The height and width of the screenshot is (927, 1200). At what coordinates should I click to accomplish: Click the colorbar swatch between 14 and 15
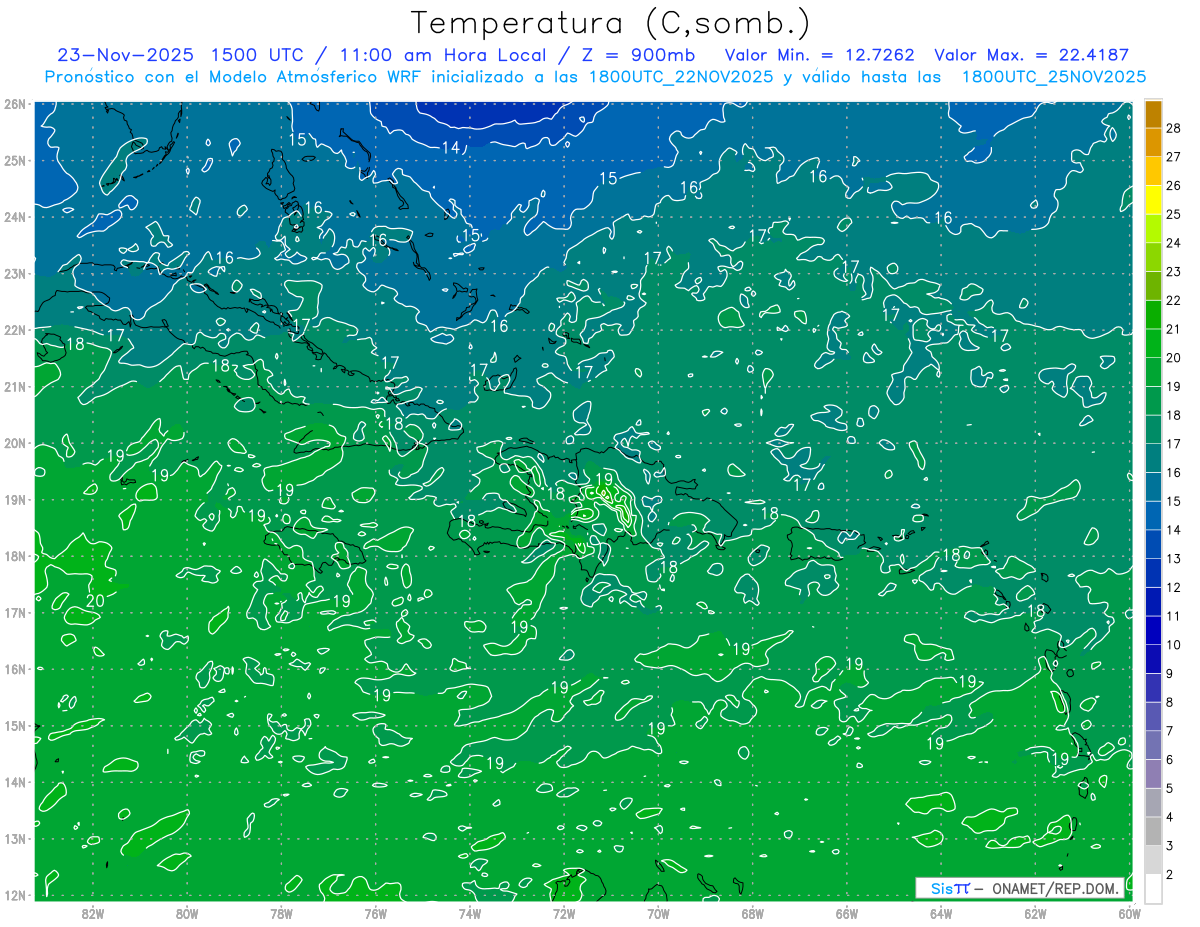tap(1154, 515)
